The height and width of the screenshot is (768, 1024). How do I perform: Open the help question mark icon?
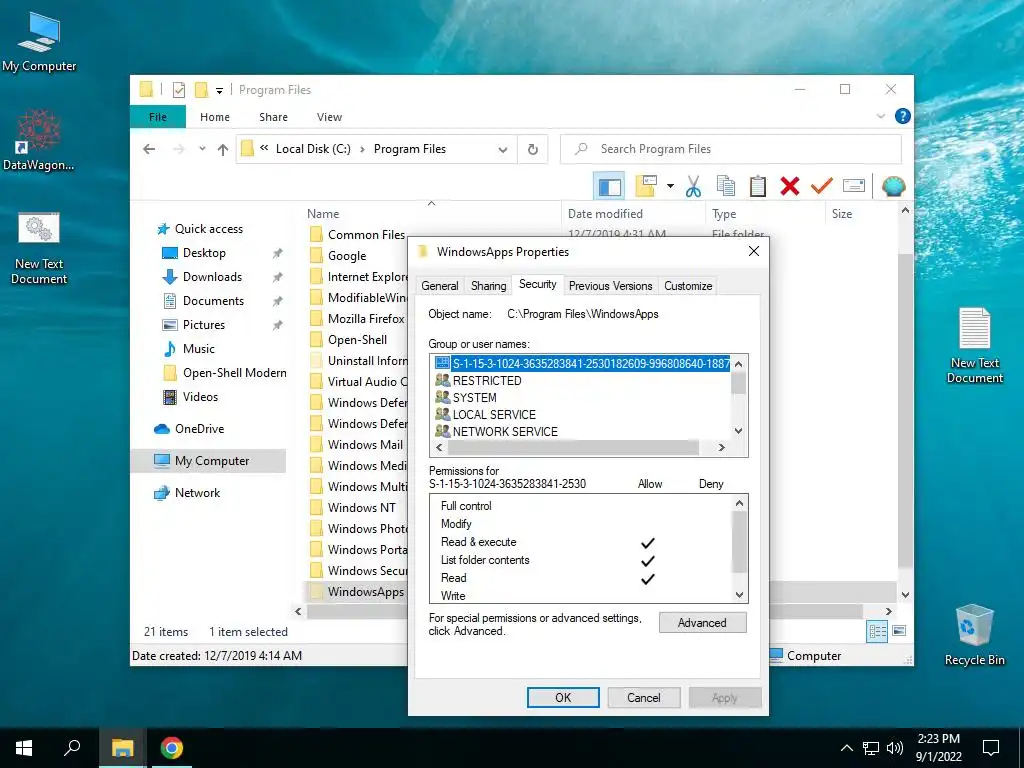click(903, 116)
